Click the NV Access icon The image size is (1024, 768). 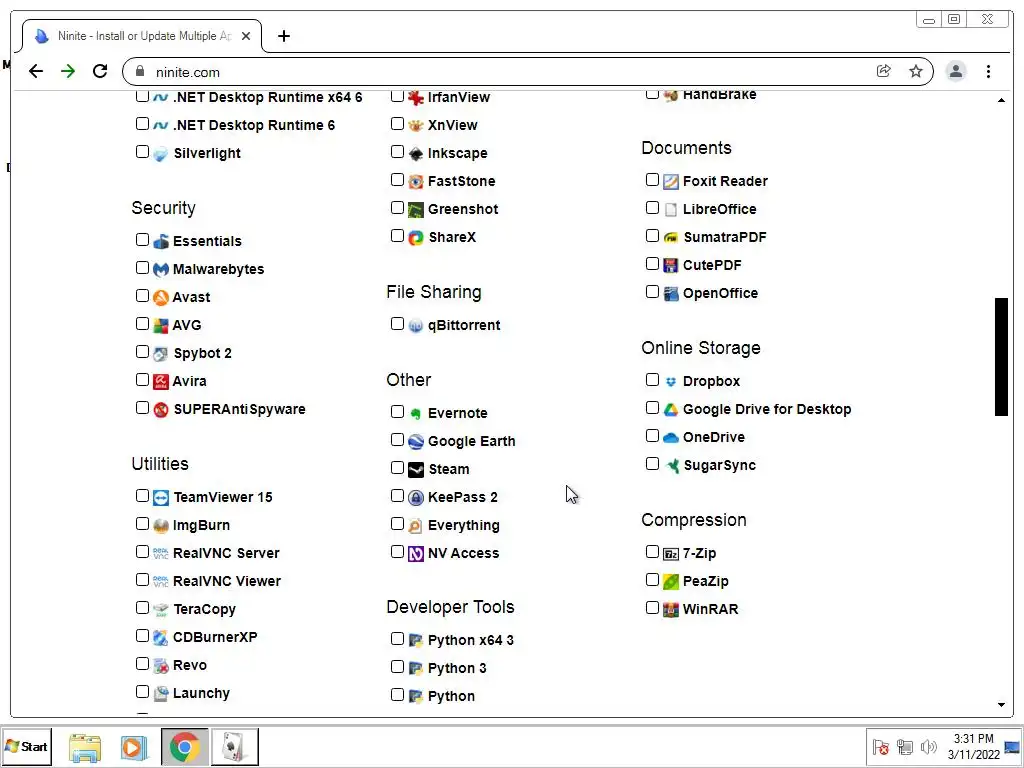416,554
